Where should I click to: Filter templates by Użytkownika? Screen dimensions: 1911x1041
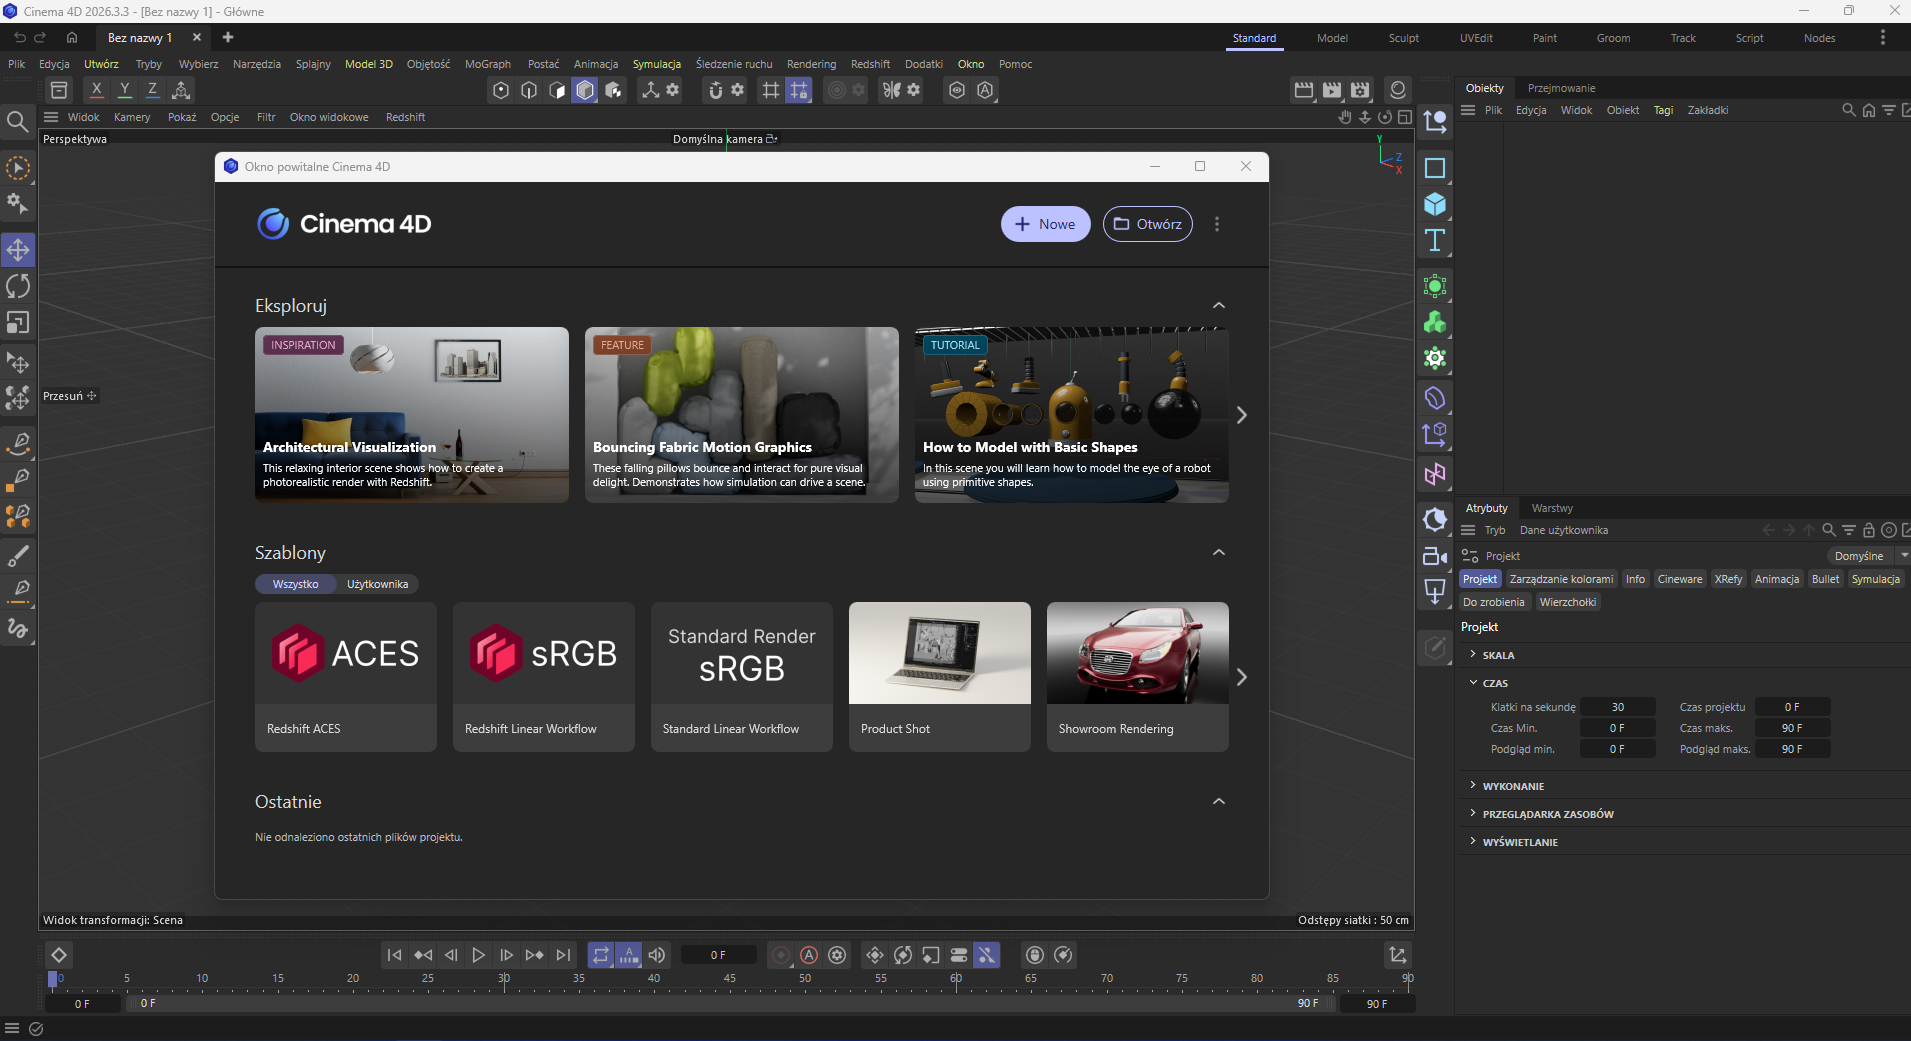coord(378,584)
